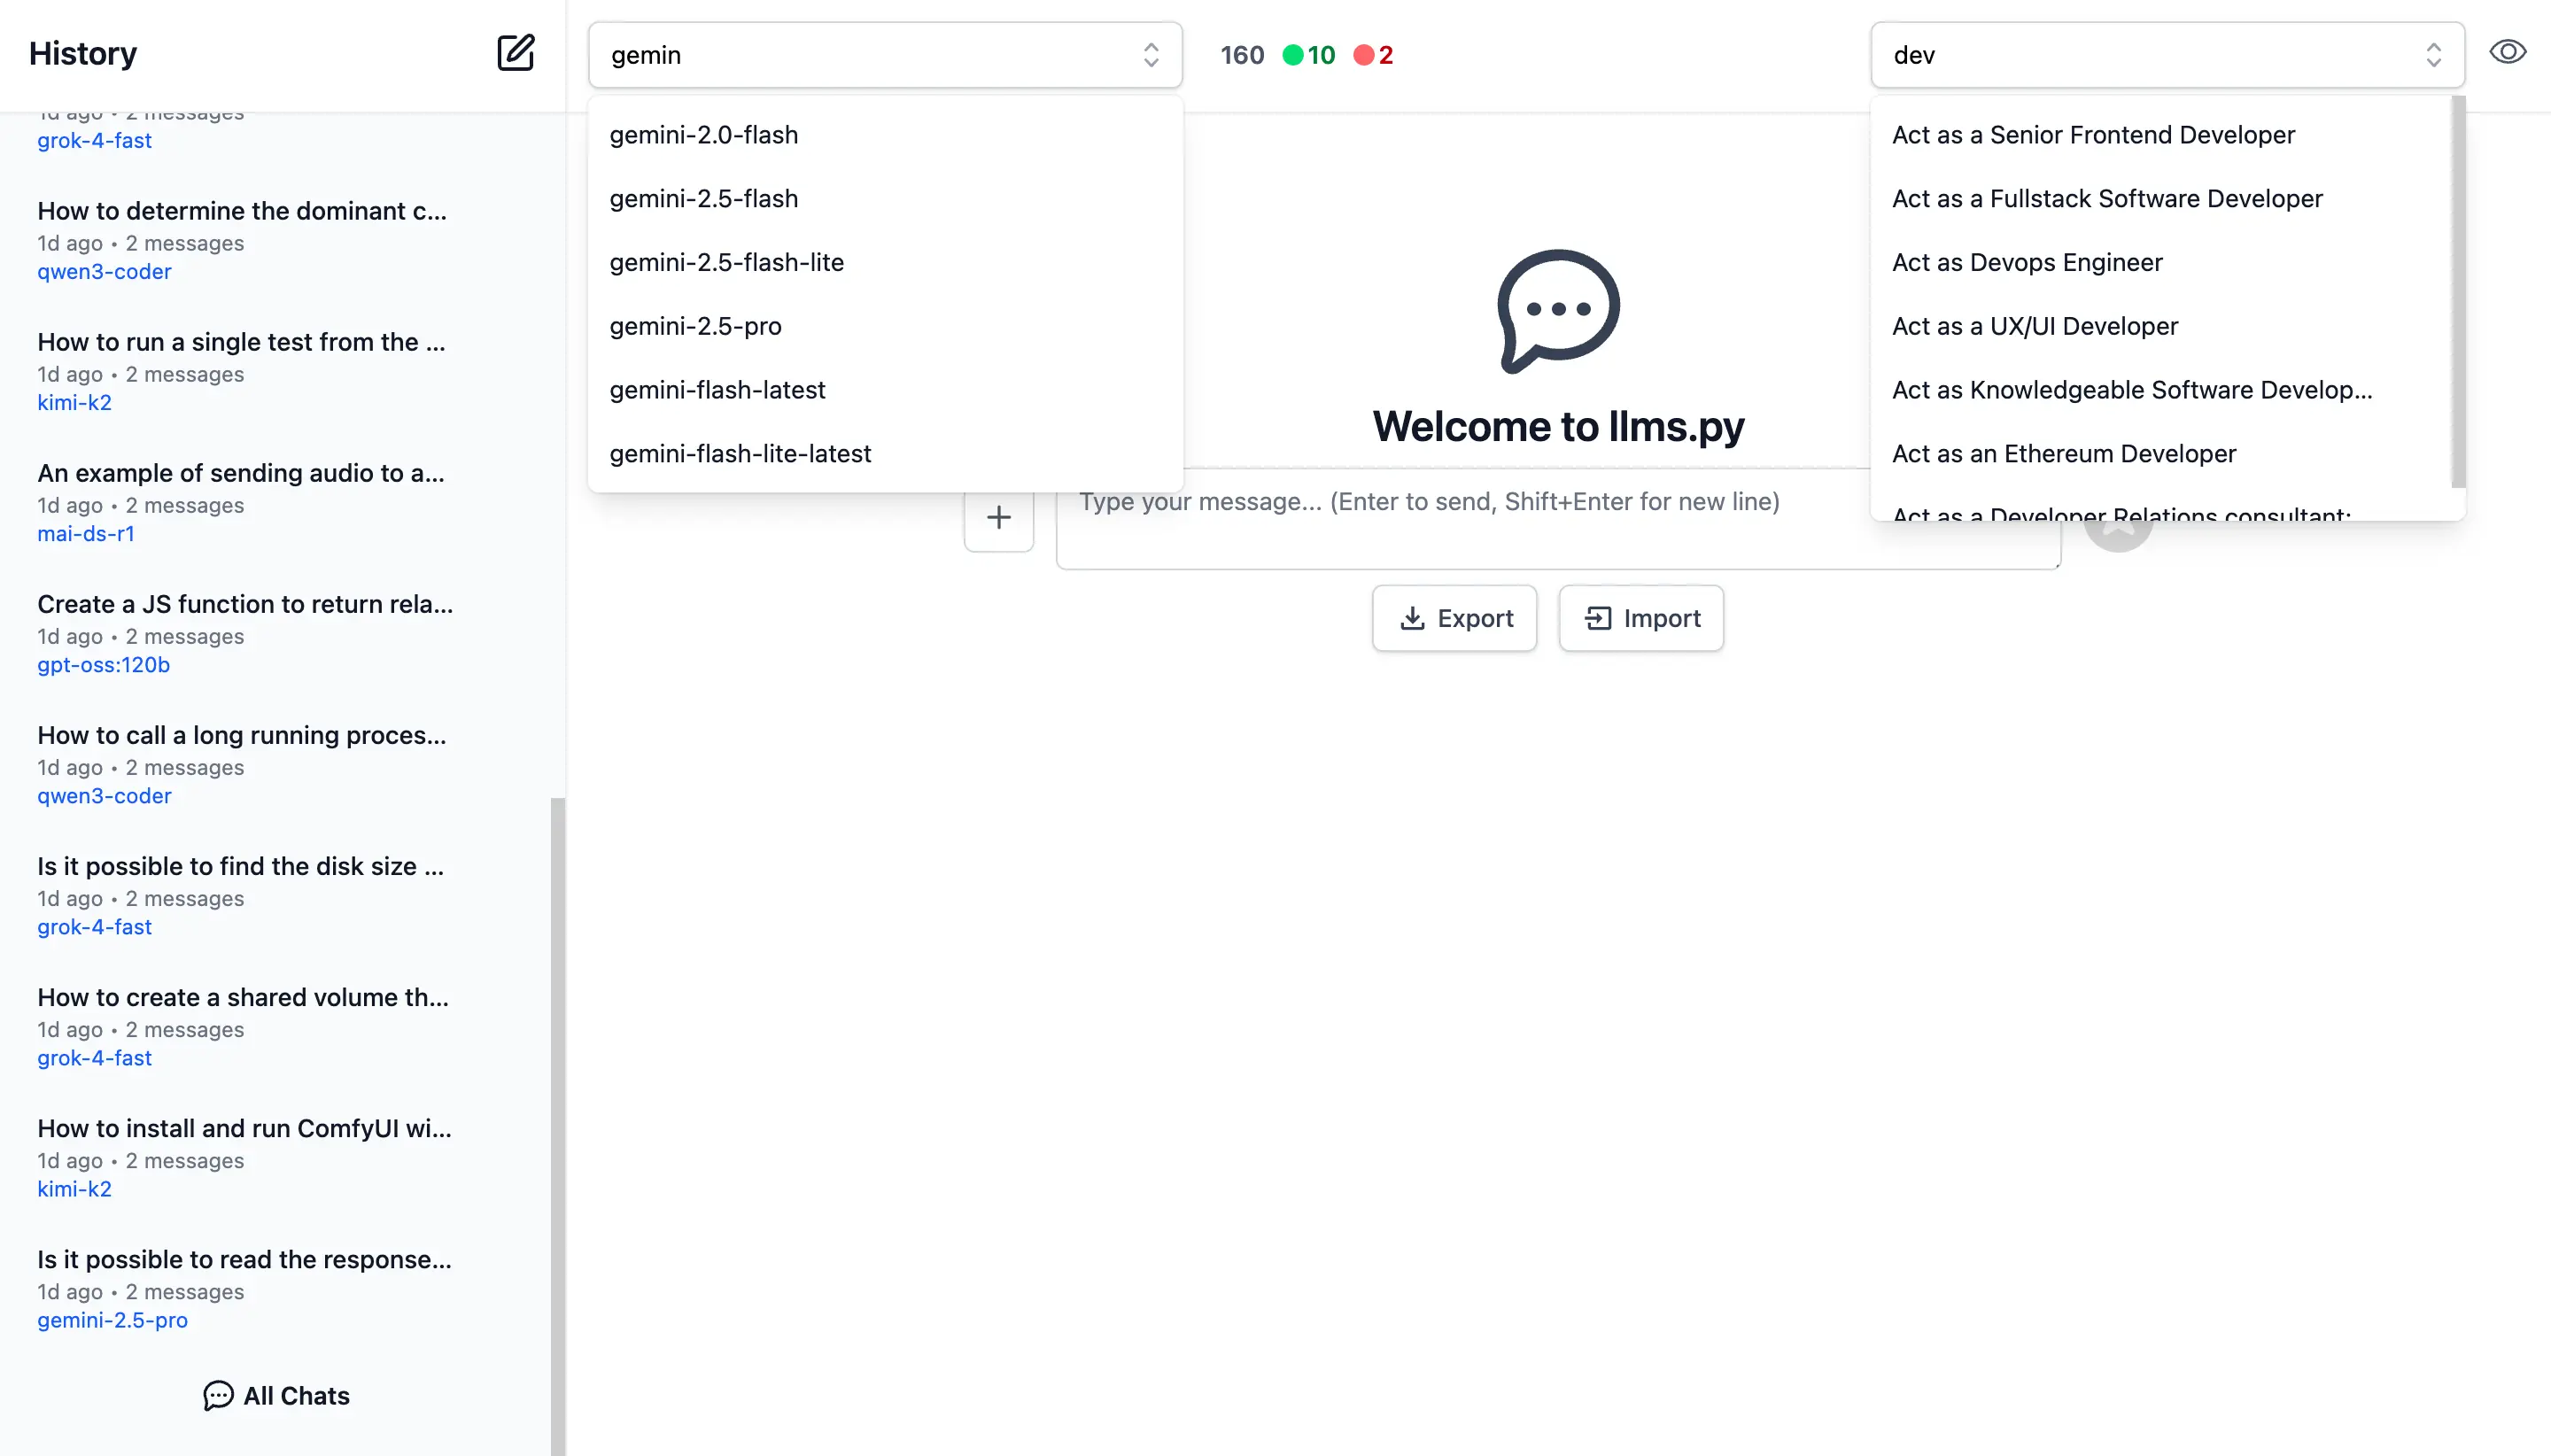Image resolution: width=2551 pixels, height=1456 pixels.
Task: Click the plus attachment button
Action: pyautogui.click(x=998, y=517)
